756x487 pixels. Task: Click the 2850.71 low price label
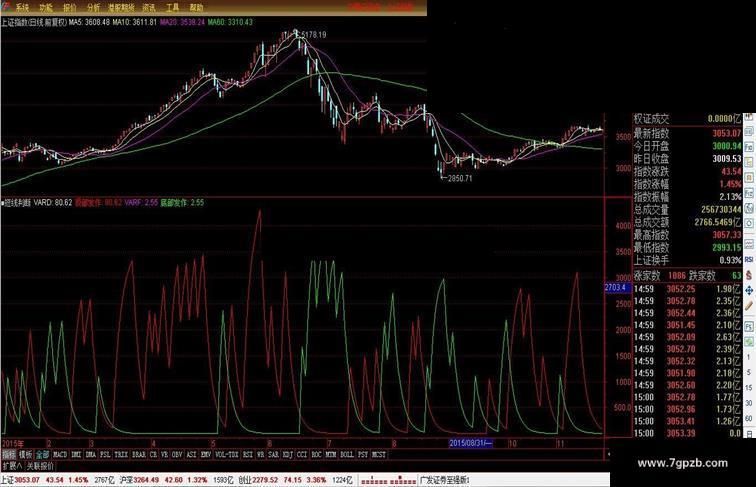coord(460,178)
